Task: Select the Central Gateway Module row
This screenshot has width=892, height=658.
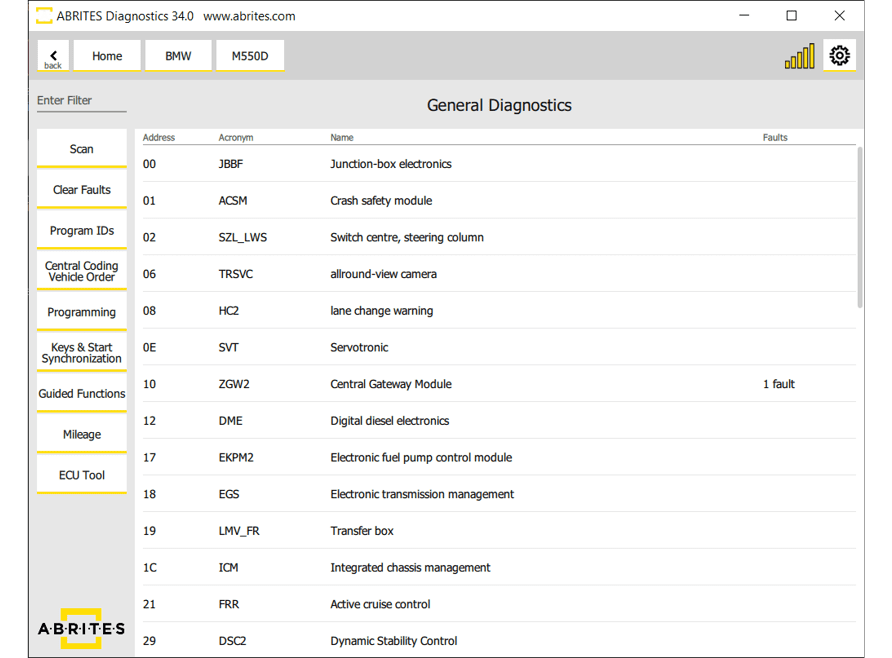Action: 391,384
